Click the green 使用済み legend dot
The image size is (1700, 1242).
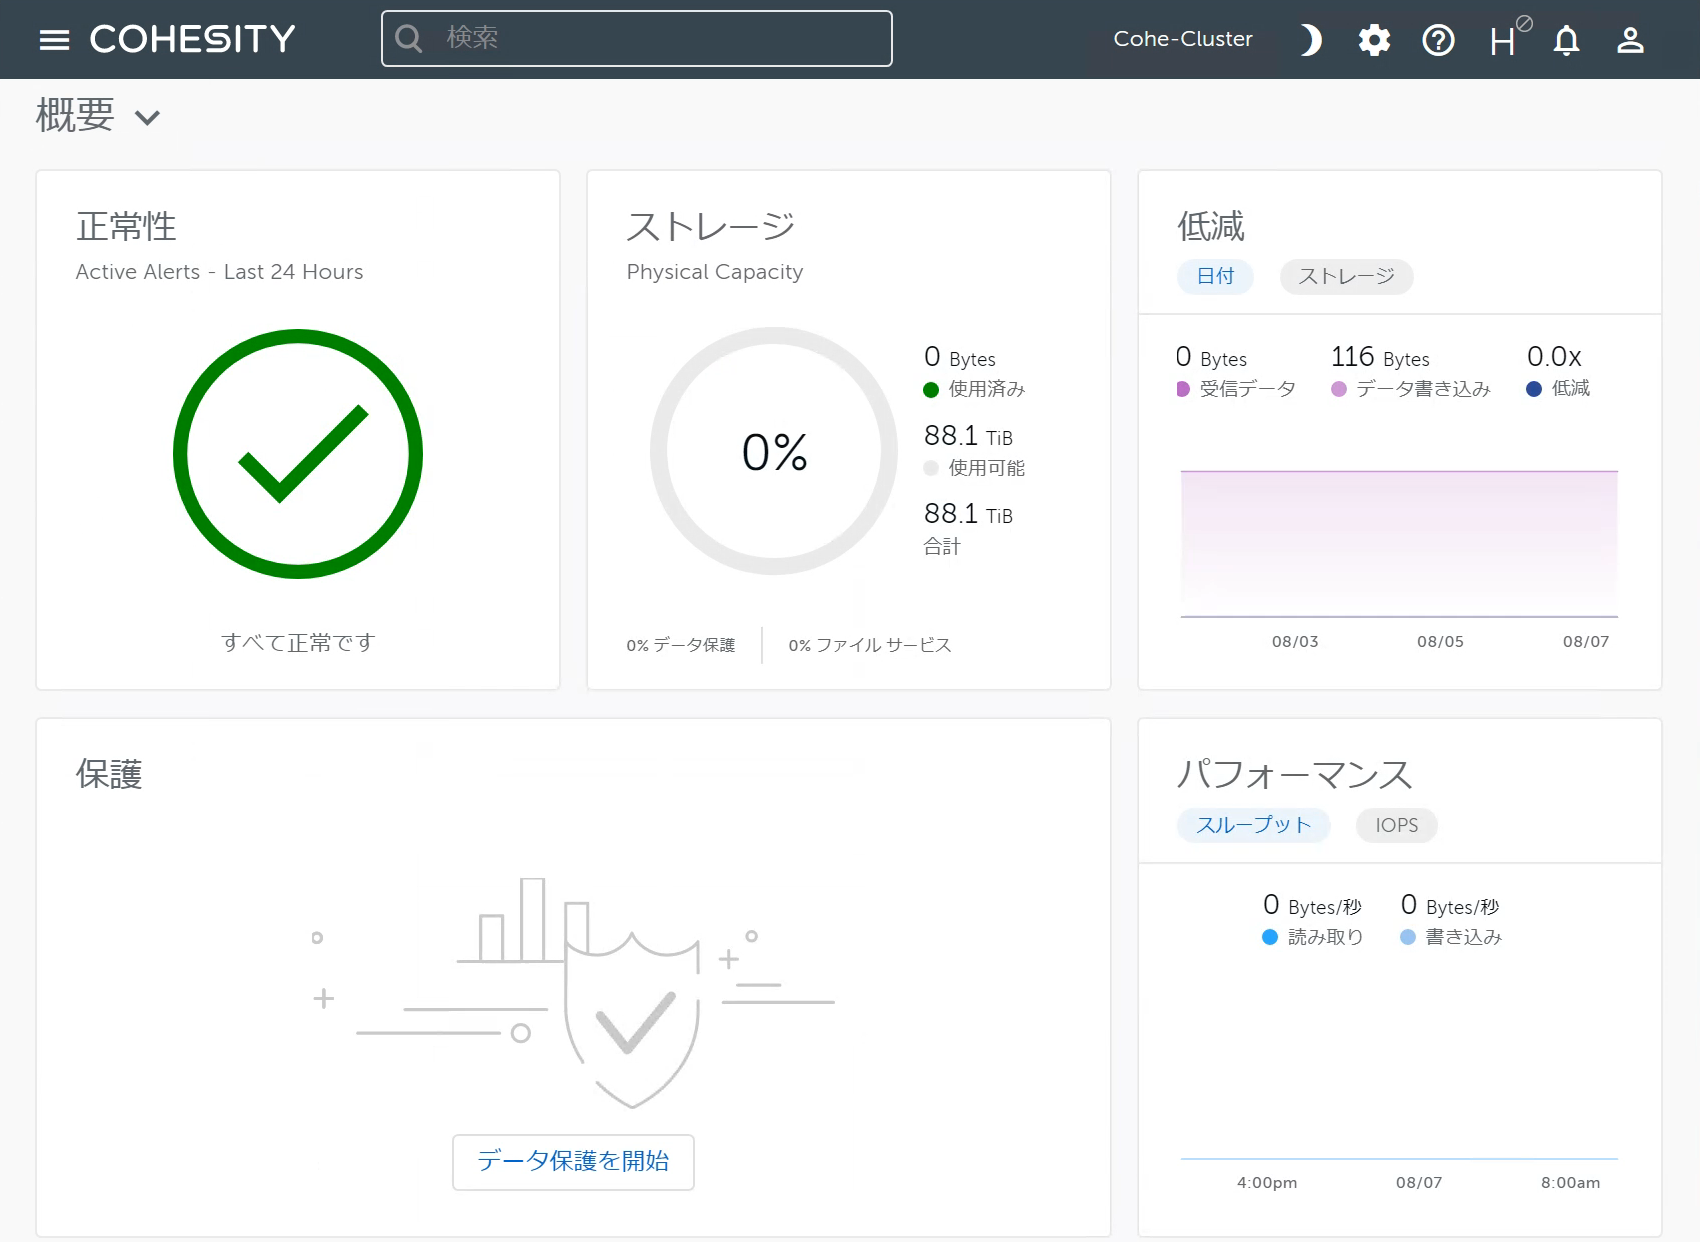point(931,390)
